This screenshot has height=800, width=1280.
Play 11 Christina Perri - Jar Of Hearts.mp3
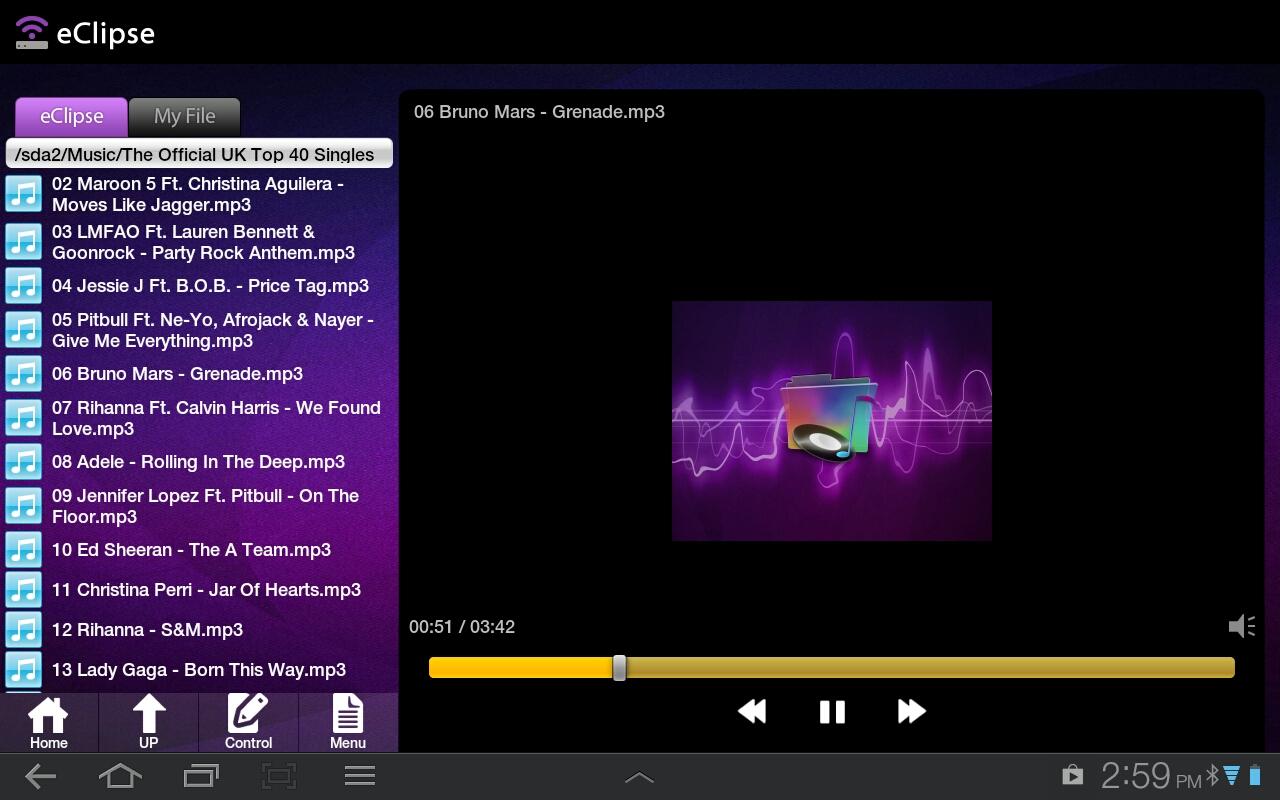pyautogui.click(x=206, y=590)
